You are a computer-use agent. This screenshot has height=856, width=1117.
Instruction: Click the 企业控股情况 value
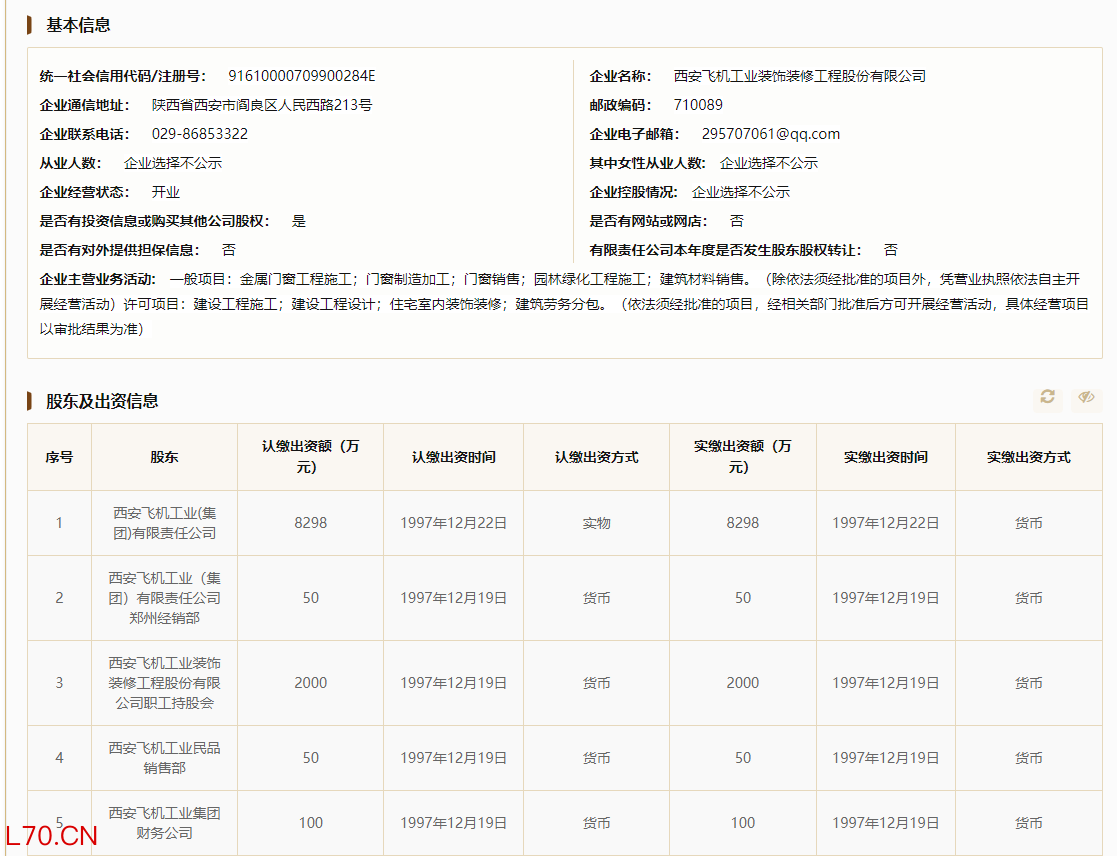tap(740, 192)
